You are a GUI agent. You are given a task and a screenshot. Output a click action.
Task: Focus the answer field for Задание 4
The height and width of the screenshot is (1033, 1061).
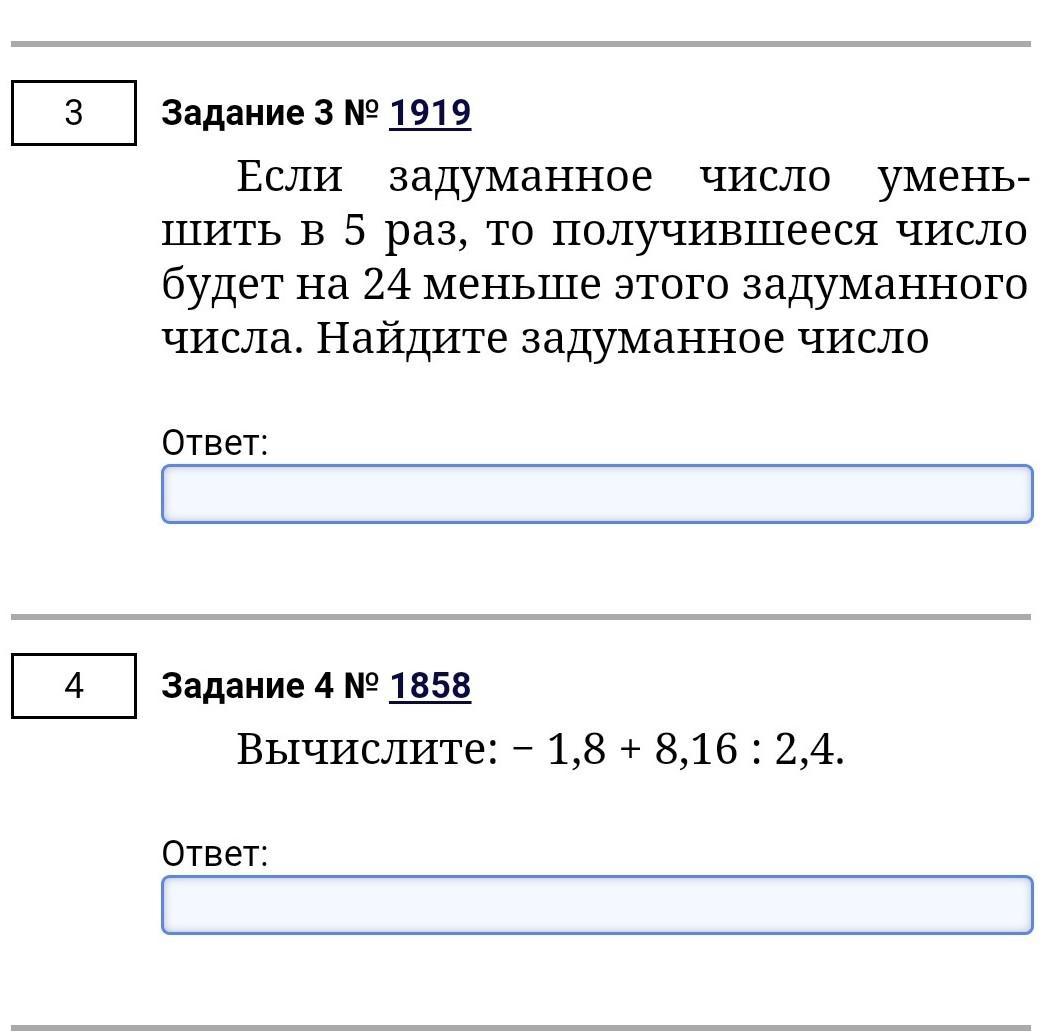597,905
